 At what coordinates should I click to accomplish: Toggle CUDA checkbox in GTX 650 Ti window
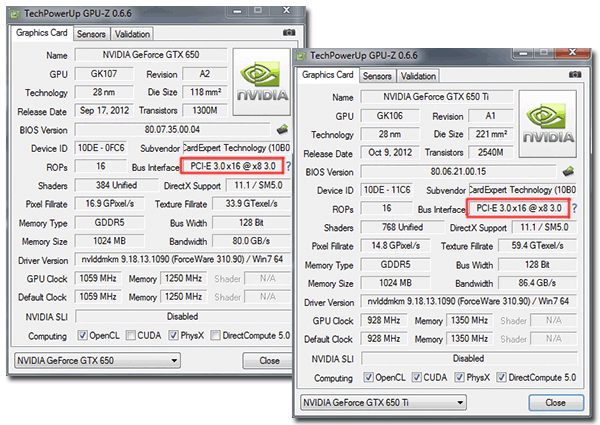coord(416,377)
